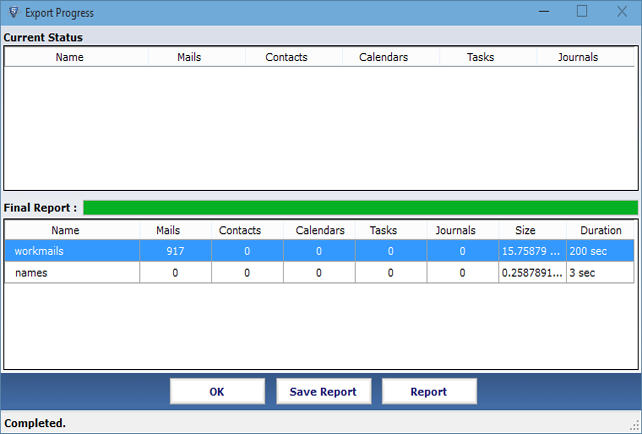This screenshot has width=642, height=434.
Task: Click the names row Journals cell
Action: pyautogui.click(x=463, y=272)
